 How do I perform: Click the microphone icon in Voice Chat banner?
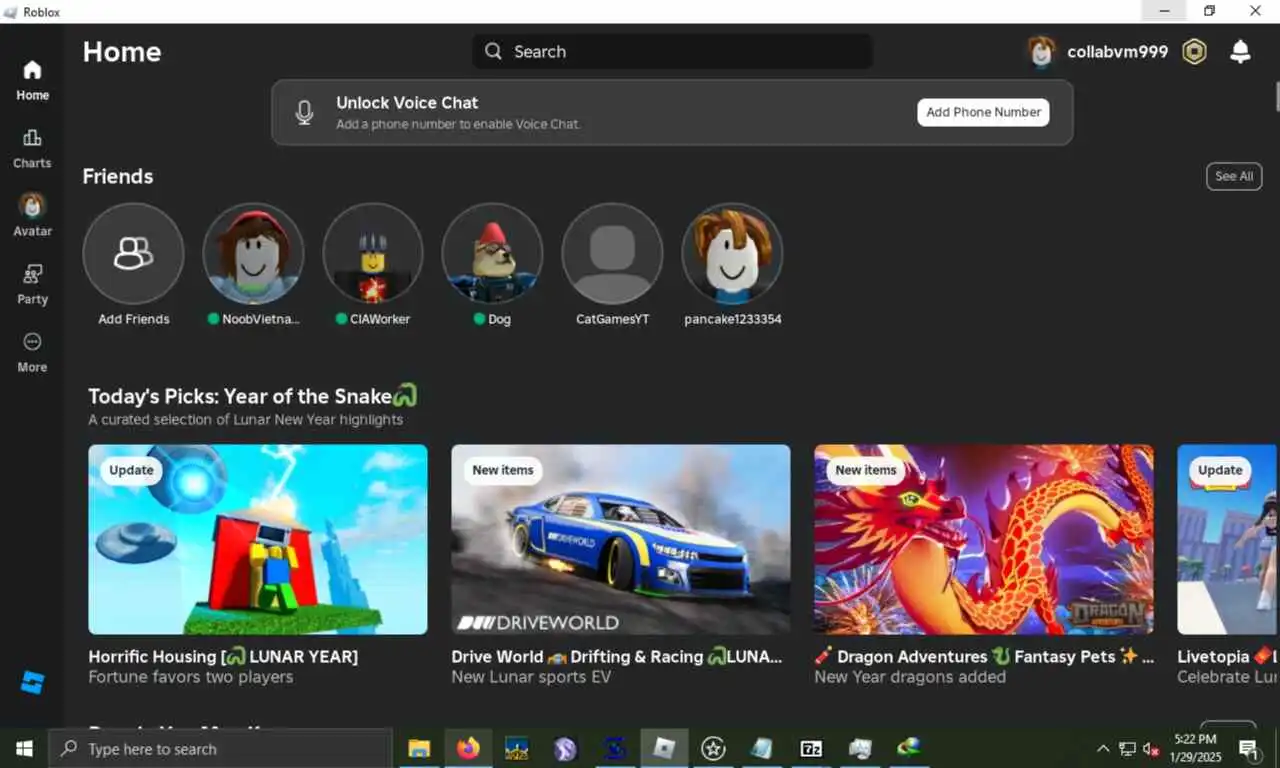click(305, 112)
